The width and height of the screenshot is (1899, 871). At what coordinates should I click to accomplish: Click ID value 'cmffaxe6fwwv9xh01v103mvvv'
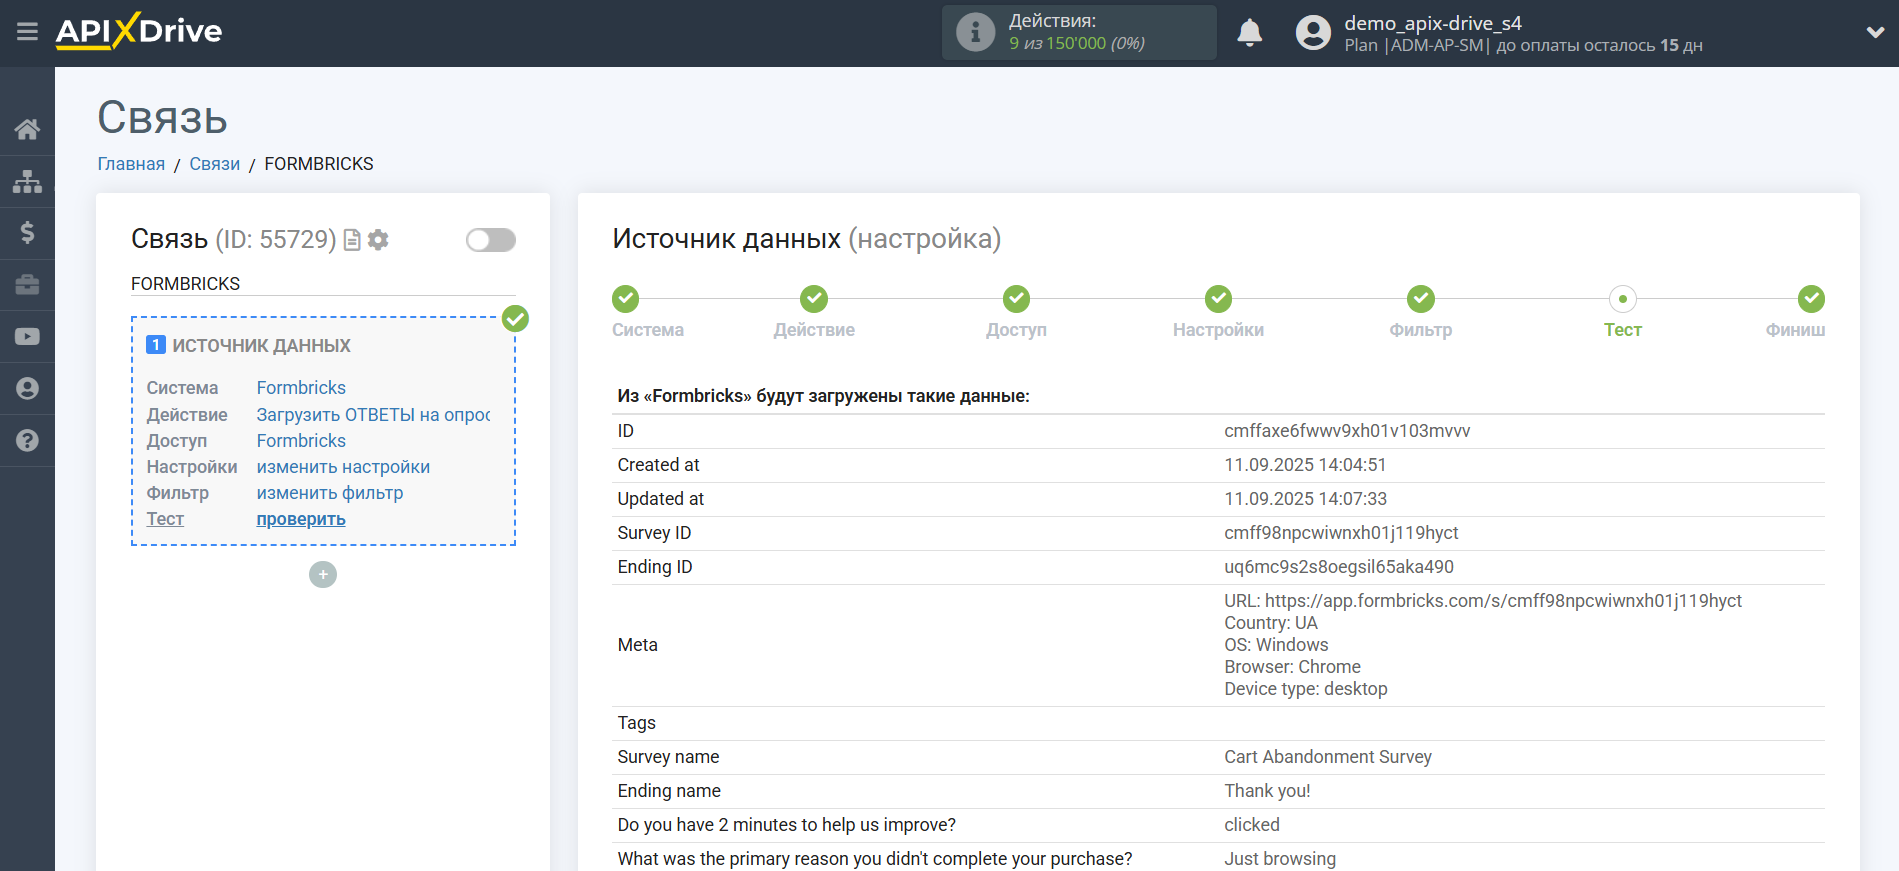pyautogui.click(x=1347, y=431)
